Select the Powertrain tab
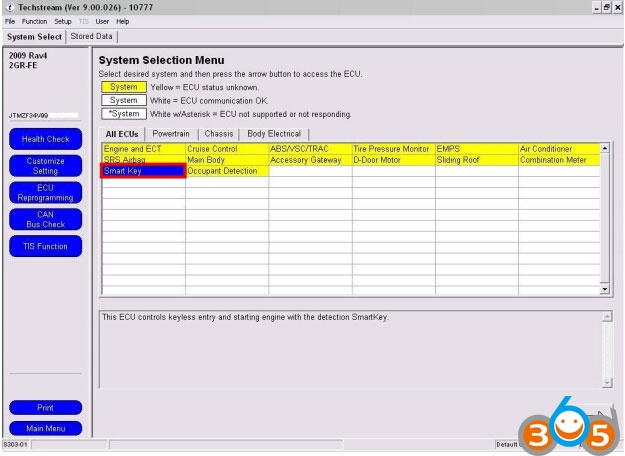 [171, 134]
